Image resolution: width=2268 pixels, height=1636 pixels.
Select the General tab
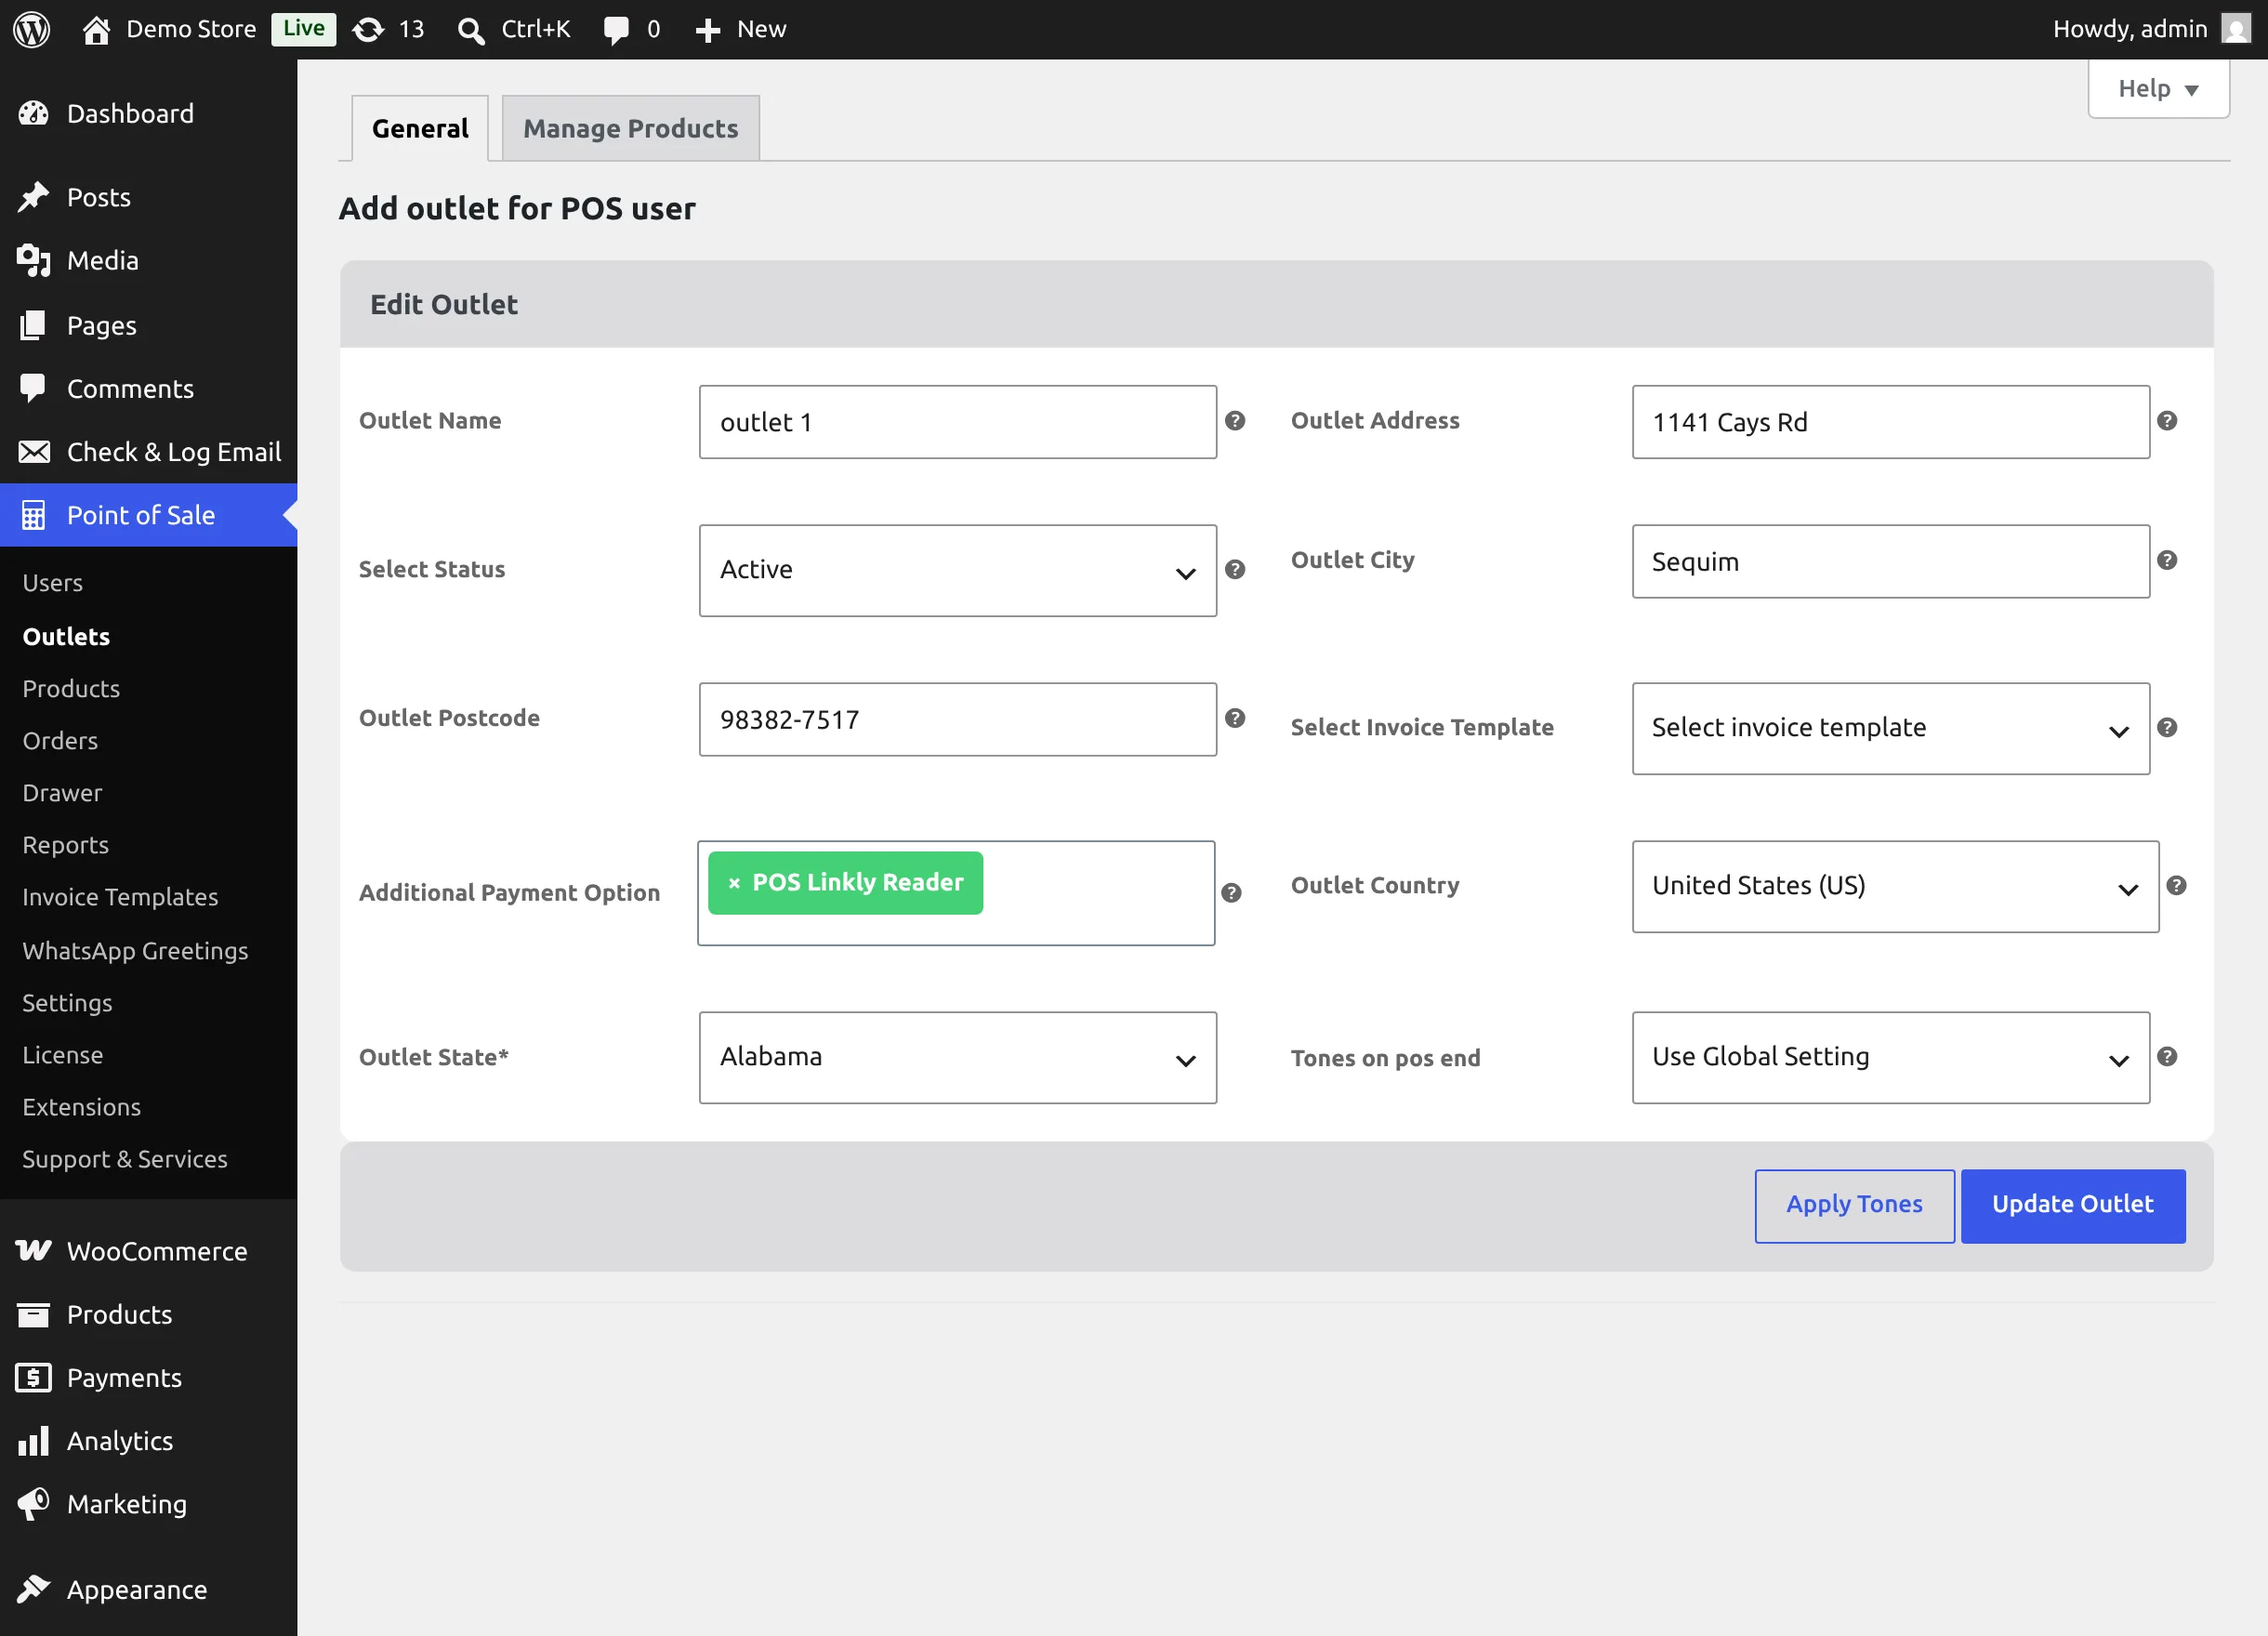[x=420, y=129]
